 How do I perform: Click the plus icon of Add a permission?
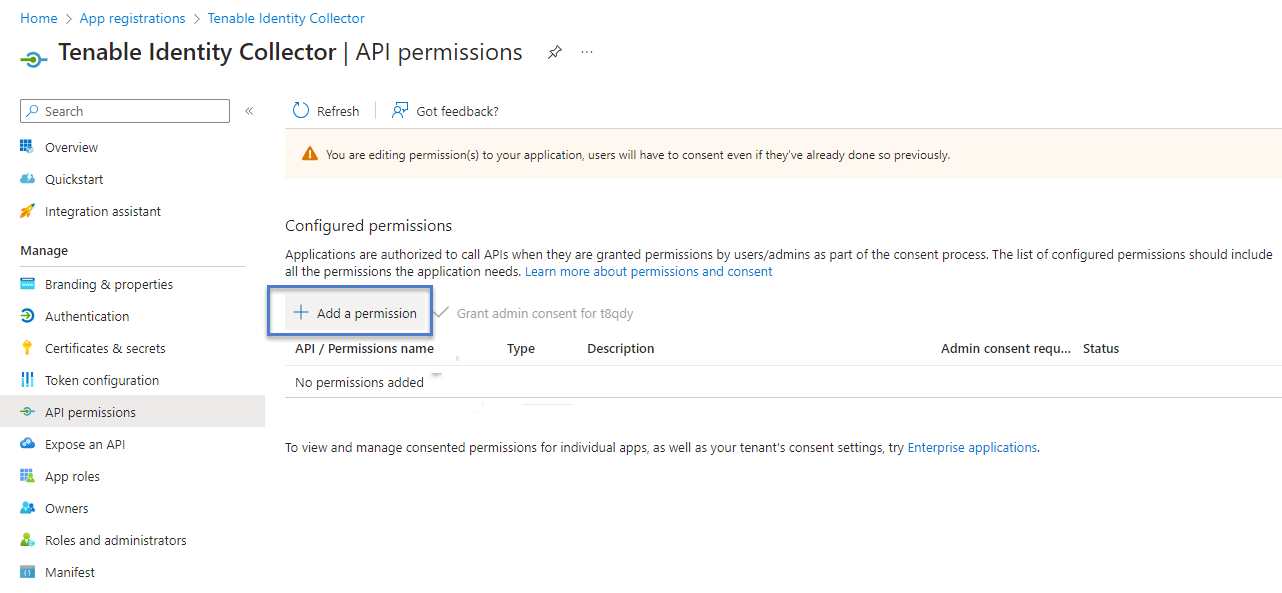[300, 313]
